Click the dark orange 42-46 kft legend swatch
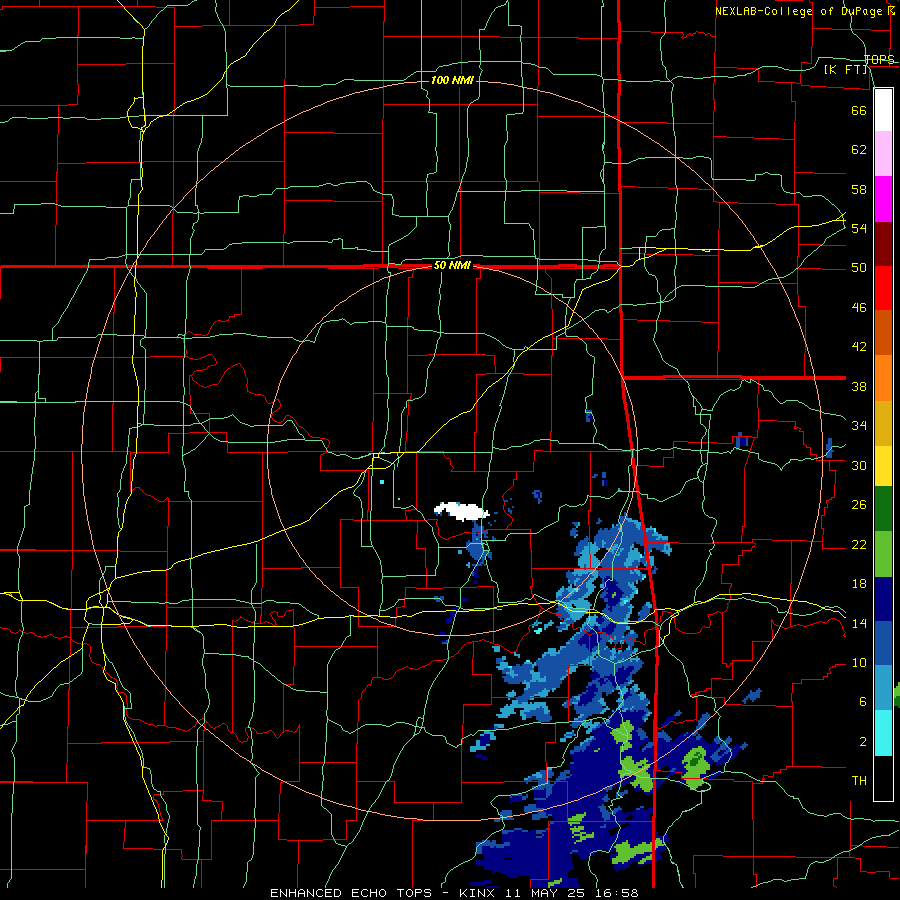Screen dimensions: 900x900 pyautogui.click(x=883, y=333)
